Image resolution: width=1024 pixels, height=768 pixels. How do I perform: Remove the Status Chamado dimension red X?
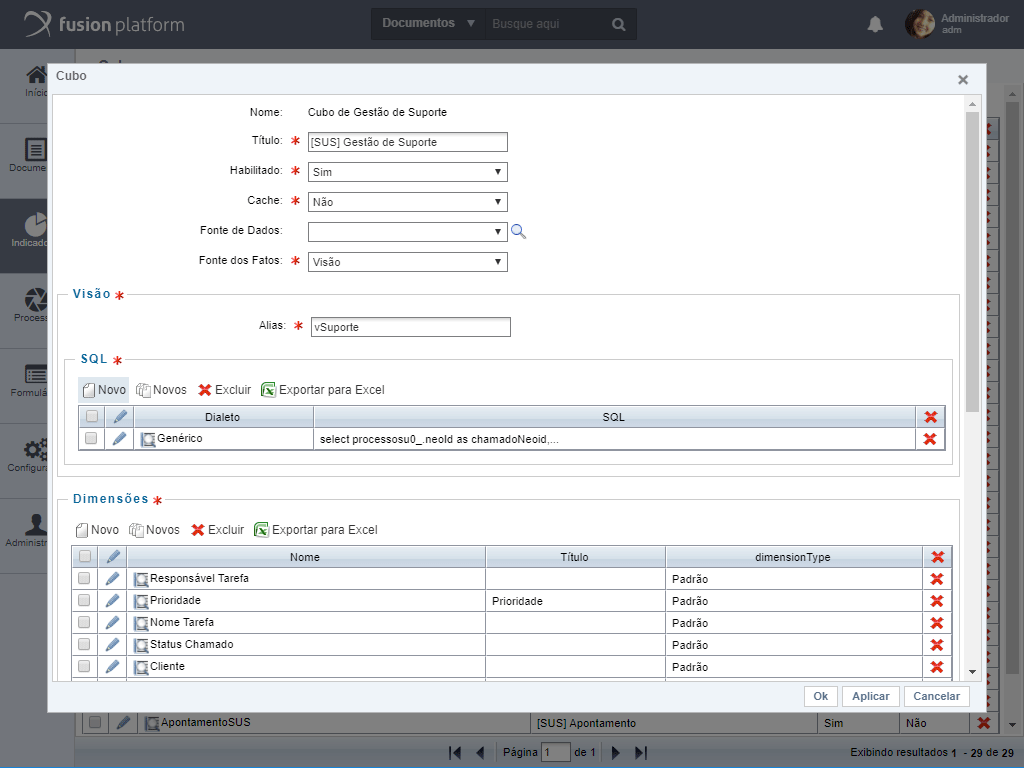pyautogui.click(x=937, y=645)
